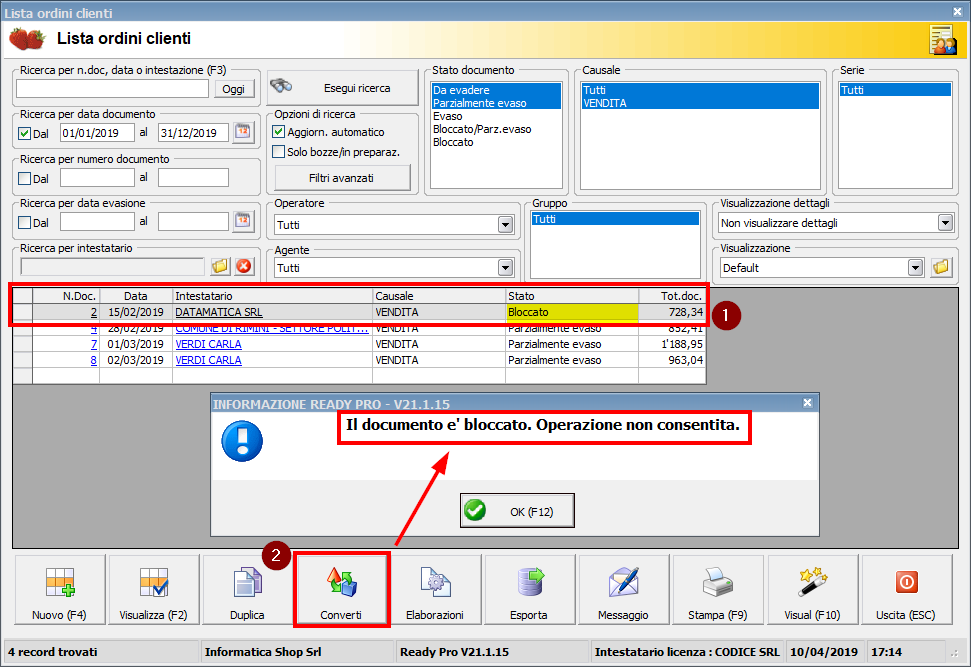Click the Duplica document icon
This screenshot has height=667, width=971.
pyautogui.click(x=247, y=590)
